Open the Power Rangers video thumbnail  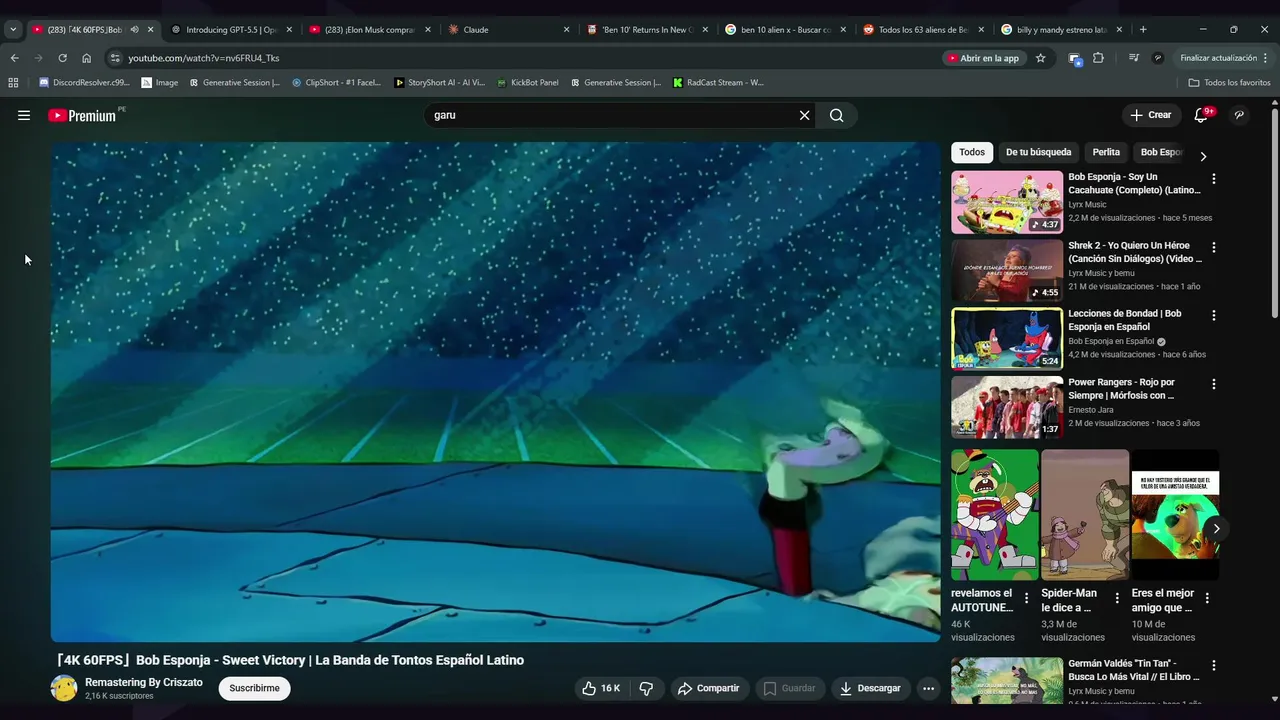1007,407
